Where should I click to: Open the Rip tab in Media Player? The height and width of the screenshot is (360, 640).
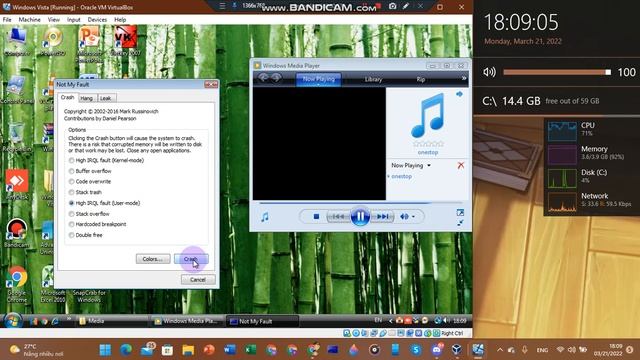[x=421, y=79]
